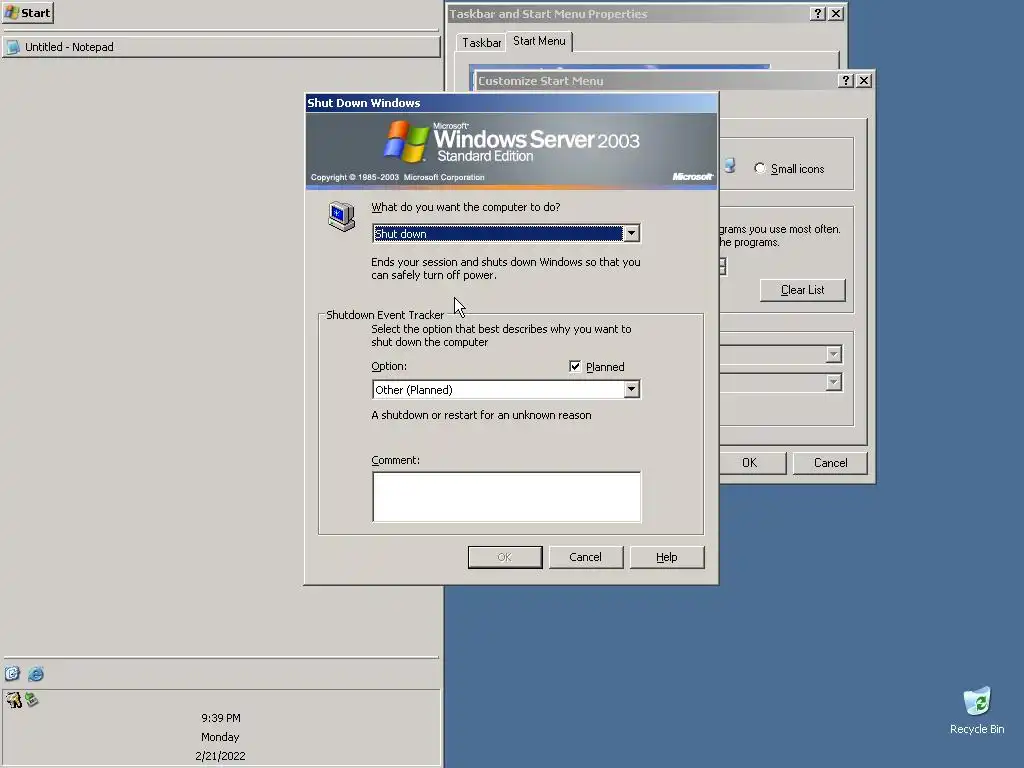This screenshot has height=768, width=1024.
Task: Click the small icon preview beside Small icons
Action: click(729, 166)
